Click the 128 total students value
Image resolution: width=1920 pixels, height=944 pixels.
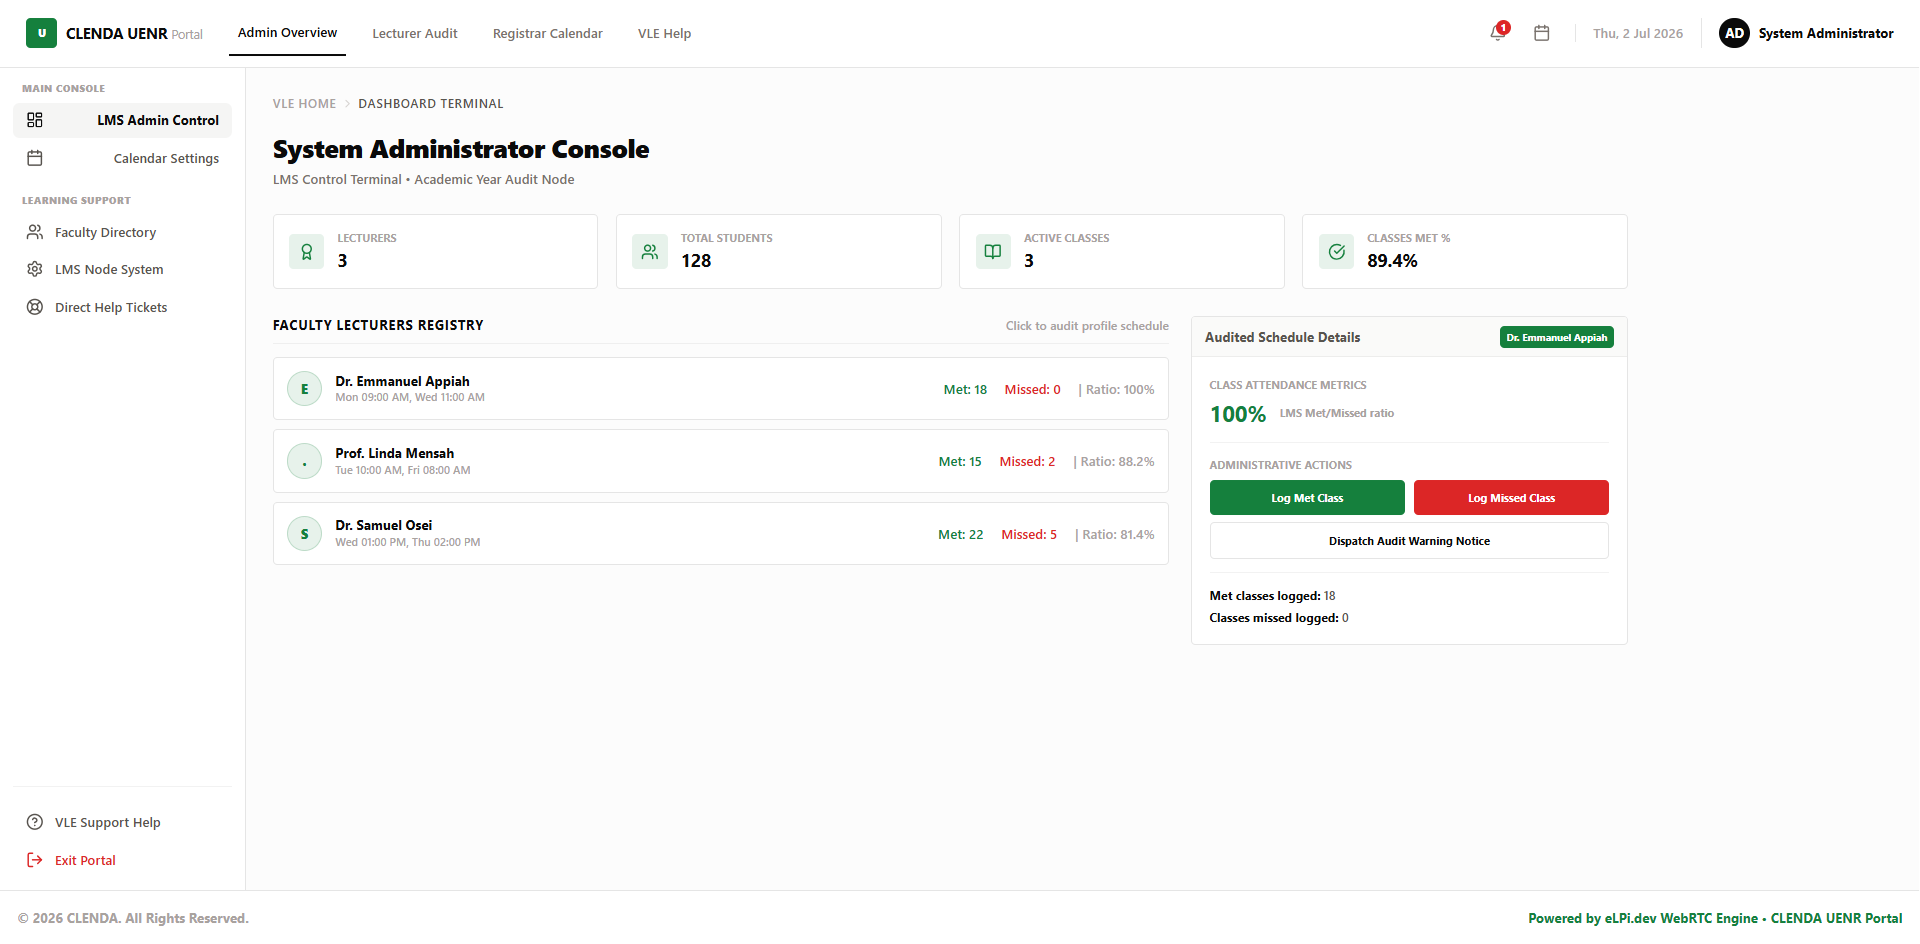tap(696, 261)
